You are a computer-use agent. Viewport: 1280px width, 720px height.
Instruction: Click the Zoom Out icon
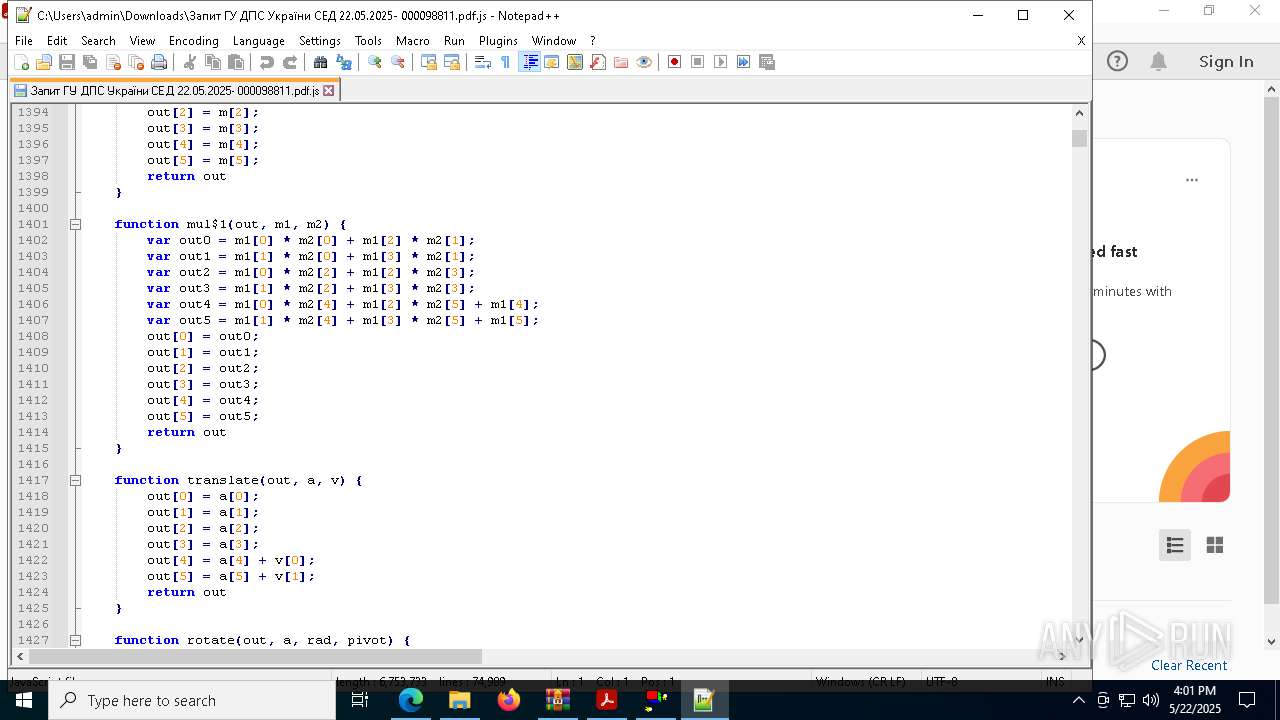click(x=398, y=62)
